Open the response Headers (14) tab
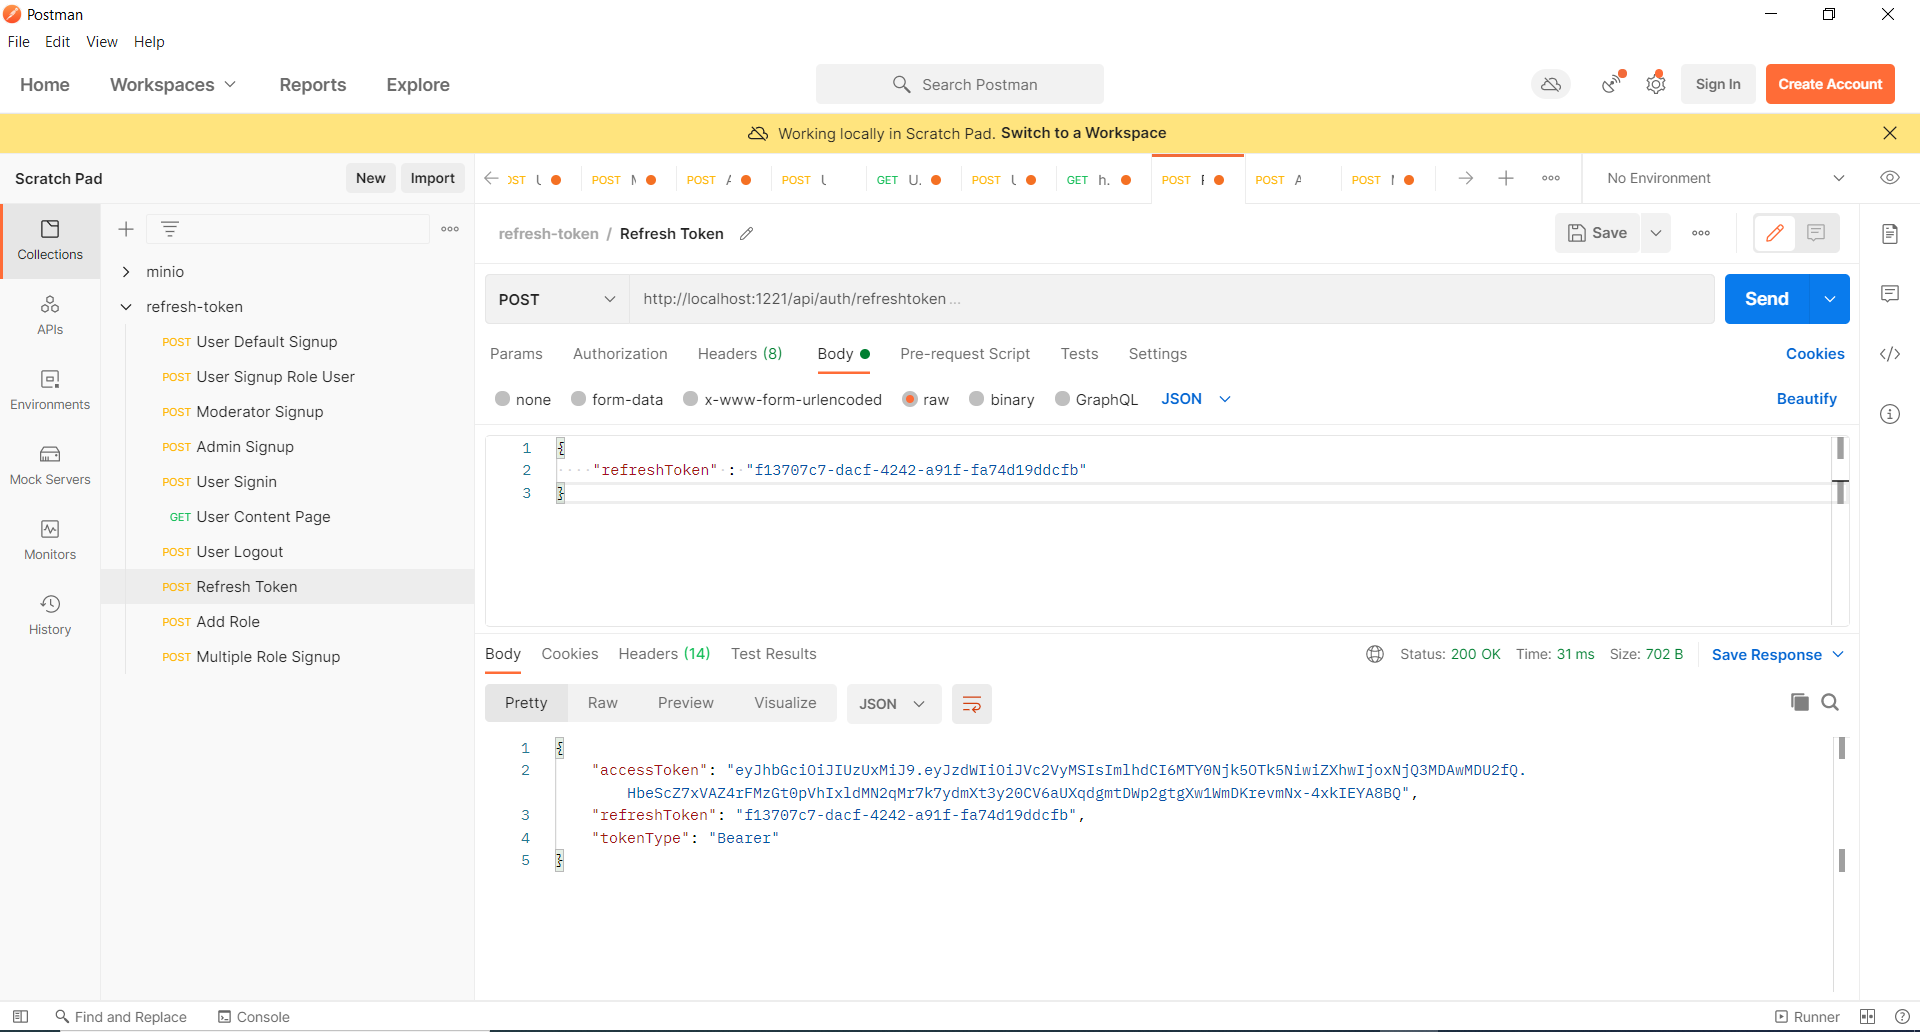 pos(664,654)
